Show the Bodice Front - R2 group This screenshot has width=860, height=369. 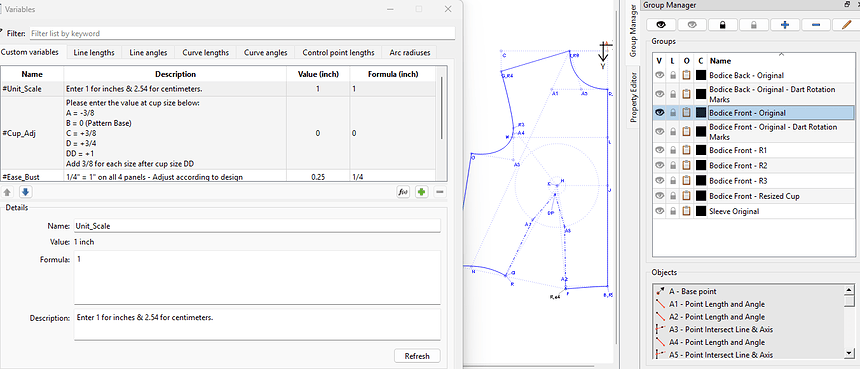point(660,165)
